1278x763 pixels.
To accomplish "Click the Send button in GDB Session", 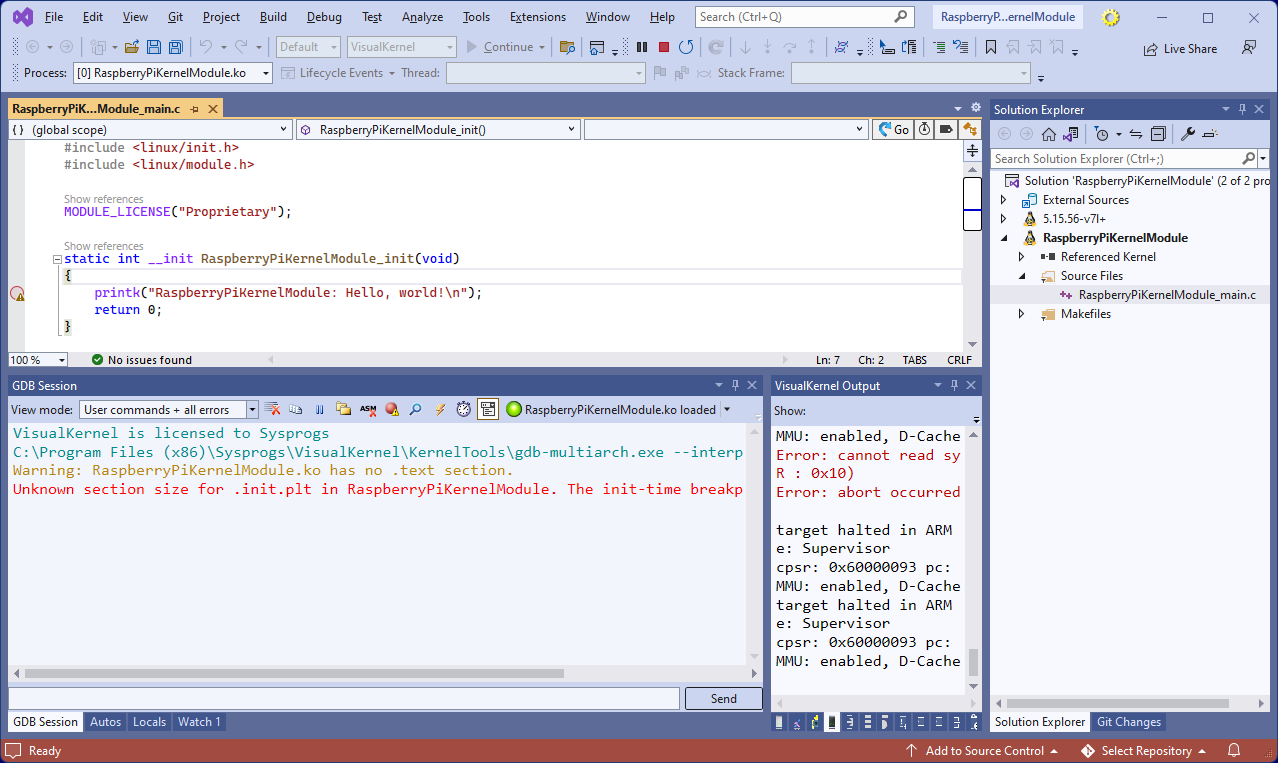I will coord(723,699).
